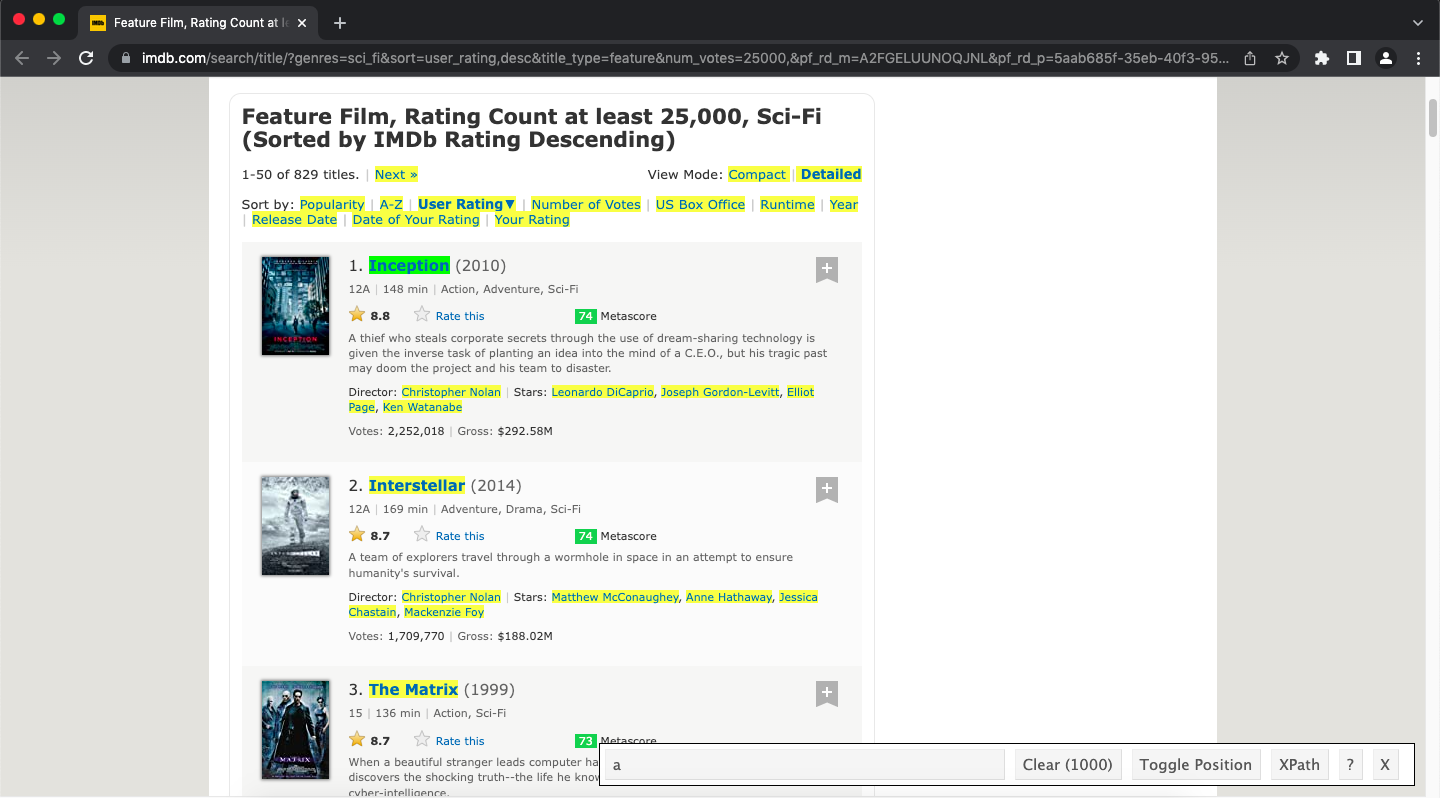Click Inception's 74 Metascore badge
The image size is (1440, 798).
click(x=585, y=316)
